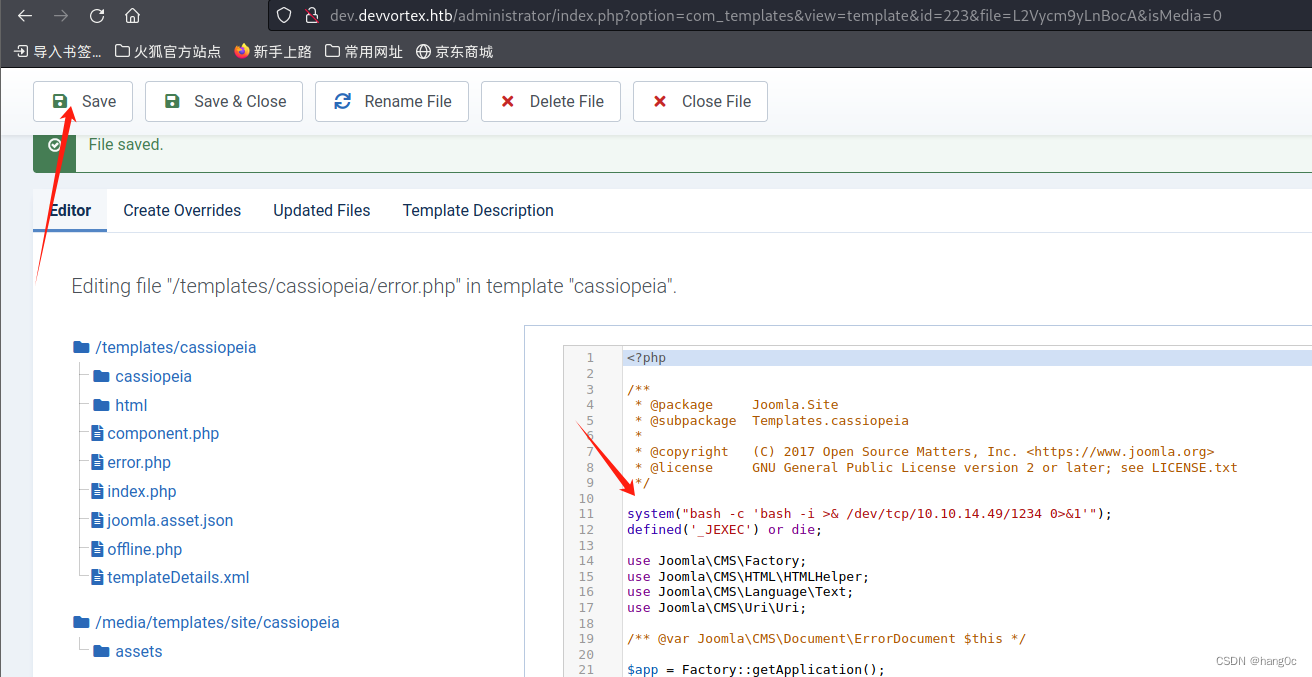Click the Delete File button
This screenshot has height=677, width=1312.
[551, 101]
